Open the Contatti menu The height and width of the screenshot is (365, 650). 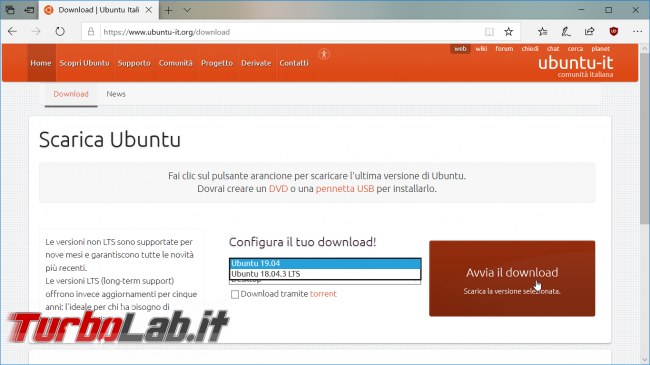point(294,63)
